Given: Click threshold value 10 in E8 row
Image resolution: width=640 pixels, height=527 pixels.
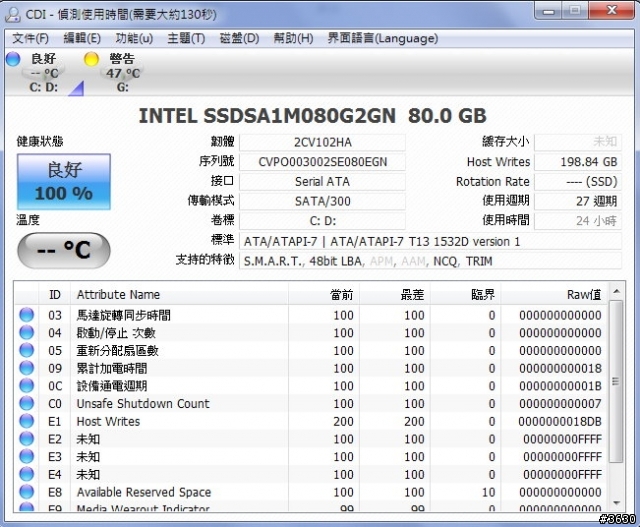Looking at the screenshot, I should (489, 492).
